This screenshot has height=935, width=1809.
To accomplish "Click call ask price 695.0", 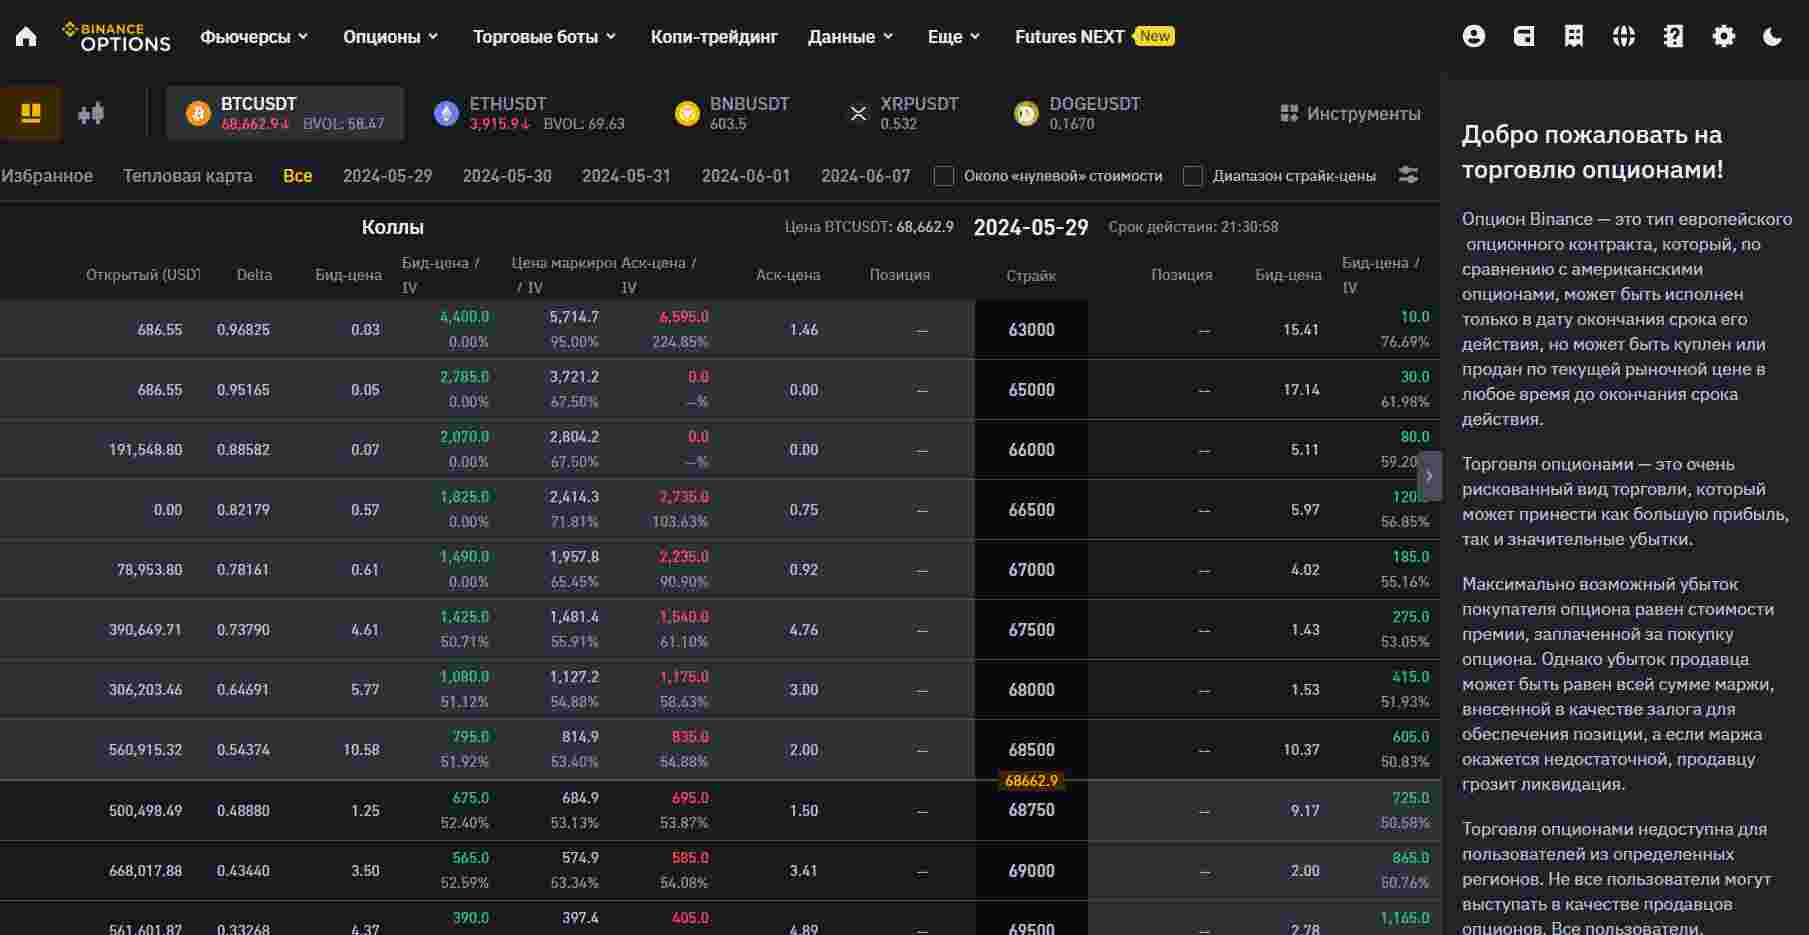I will click(690, 798).
